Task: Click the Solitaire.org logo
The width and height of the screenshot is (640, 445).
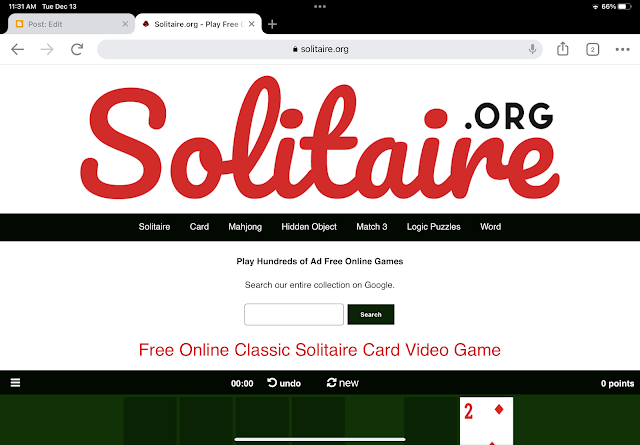Action: [x=320, y=138]
